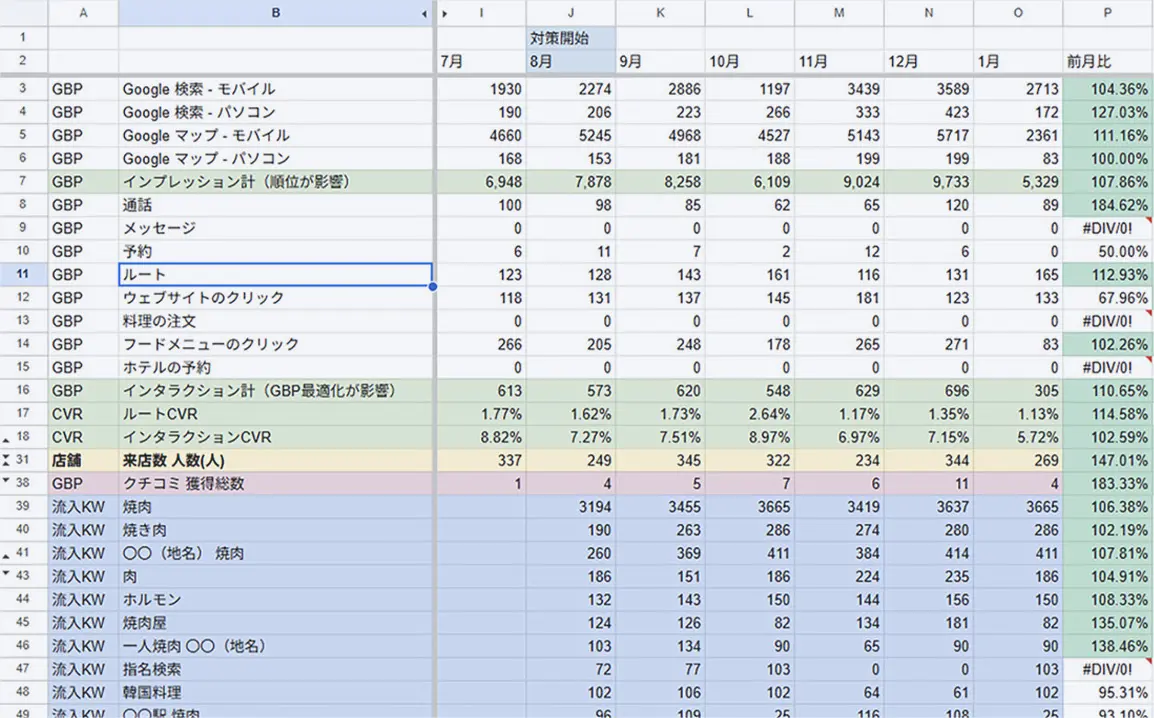Click the 7月 month header cell
The image size is (1154, 718).
tap(481, 62)
